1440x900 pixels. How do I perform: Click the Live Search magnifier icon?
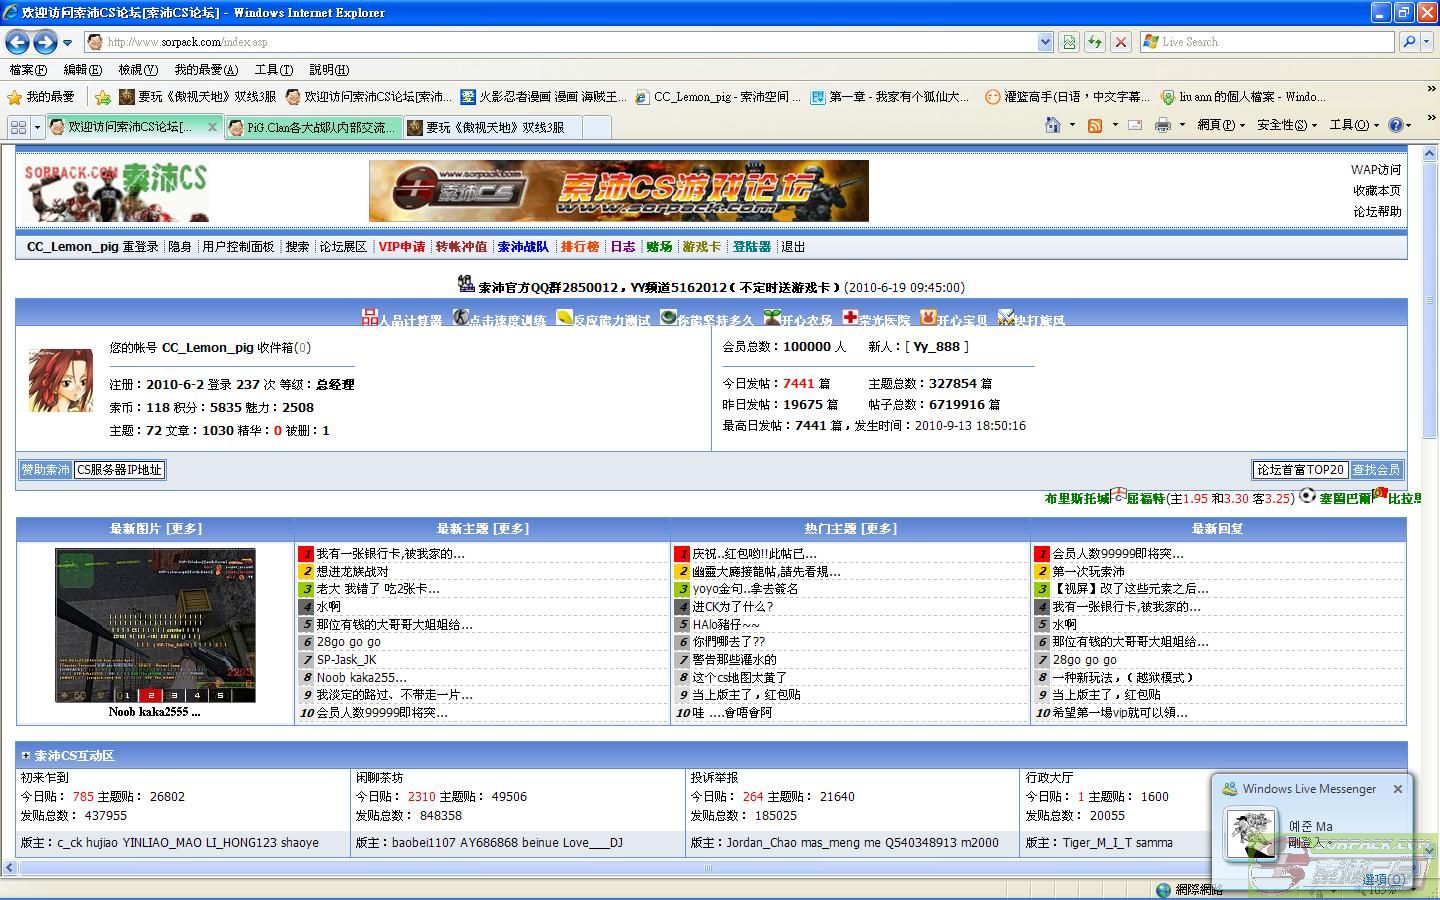[x=1409, y=42]
